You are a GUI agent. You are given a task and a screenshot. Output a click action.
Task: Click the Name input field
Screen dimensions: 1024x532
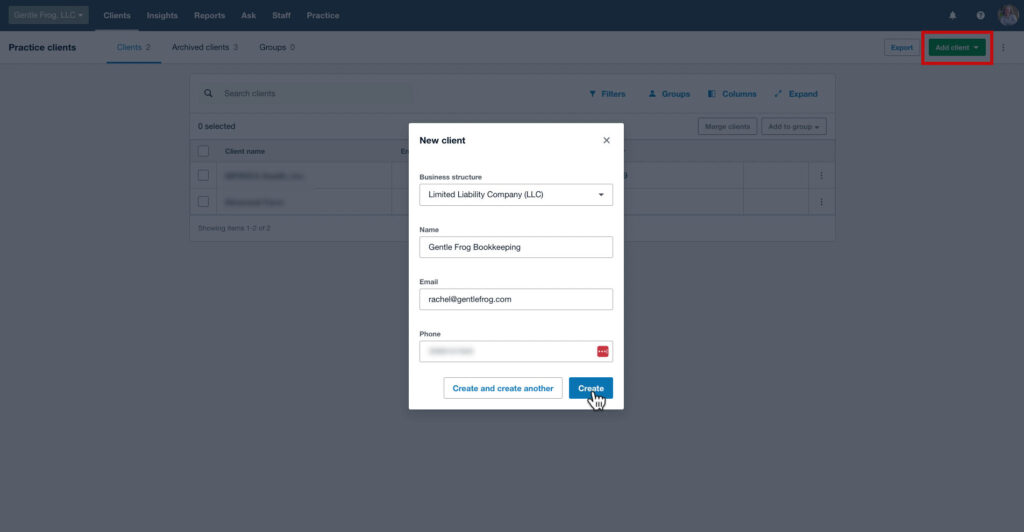(x=516, y=247)
